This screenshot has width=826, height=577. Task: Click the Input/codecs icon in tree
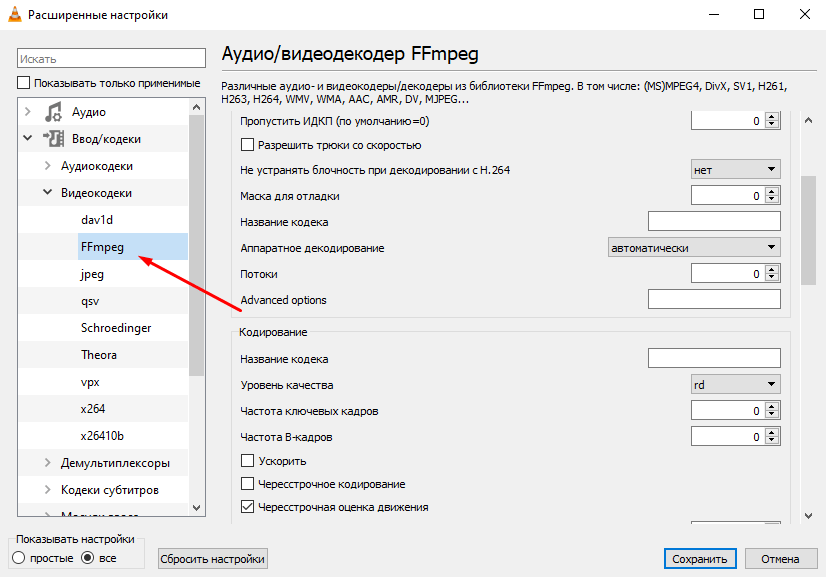coord(54,139)
